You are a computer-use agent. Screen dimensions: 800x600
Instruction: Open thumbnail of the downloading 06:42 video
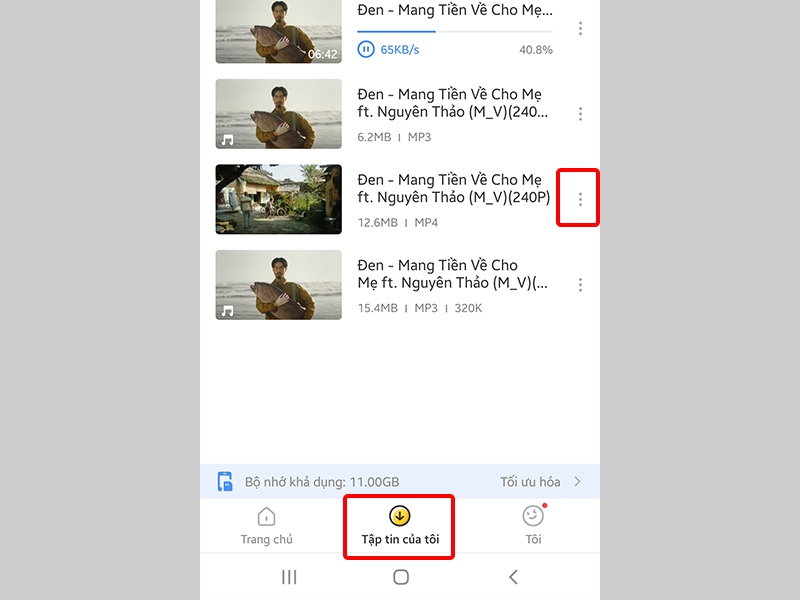point(279,31)
